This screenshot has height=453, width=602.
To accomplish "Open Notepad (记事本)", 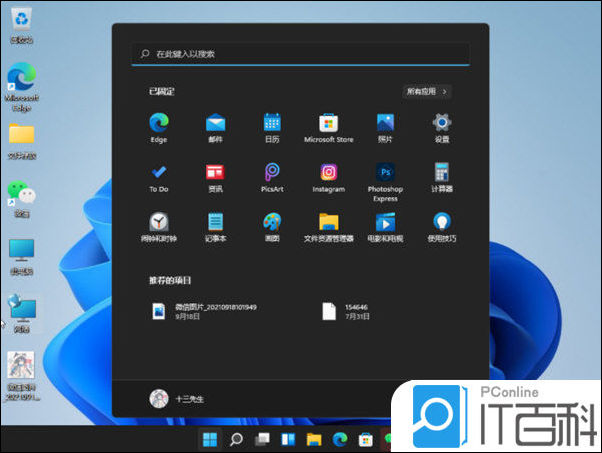I will (215, 227).
